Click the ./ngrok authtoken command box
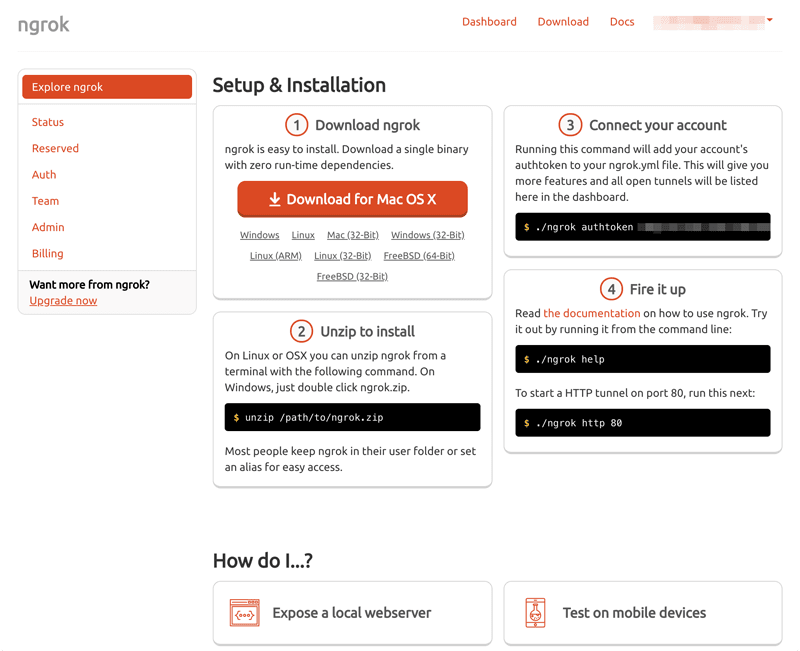The image size is (800, 651). point(643,227)
